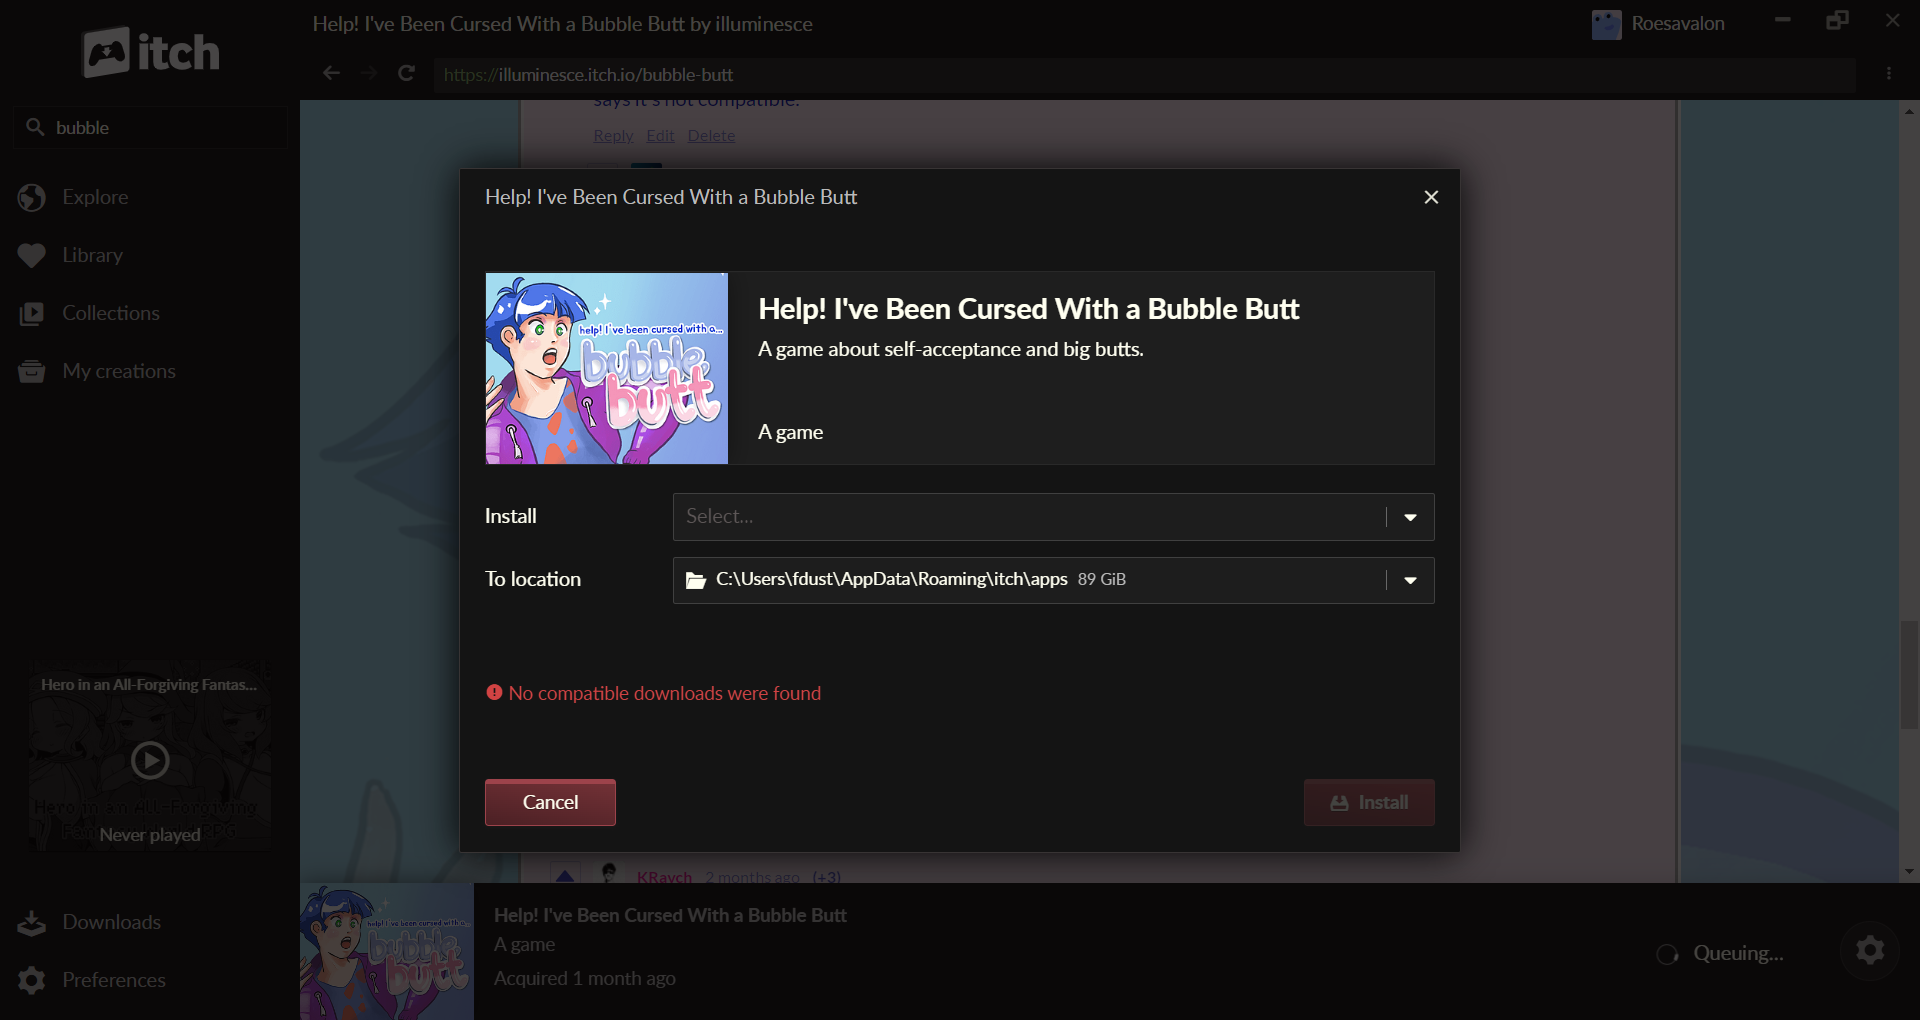Click 'A game about self-acceptance' description
The image size is (1920, 1020).
coord(951,349)
